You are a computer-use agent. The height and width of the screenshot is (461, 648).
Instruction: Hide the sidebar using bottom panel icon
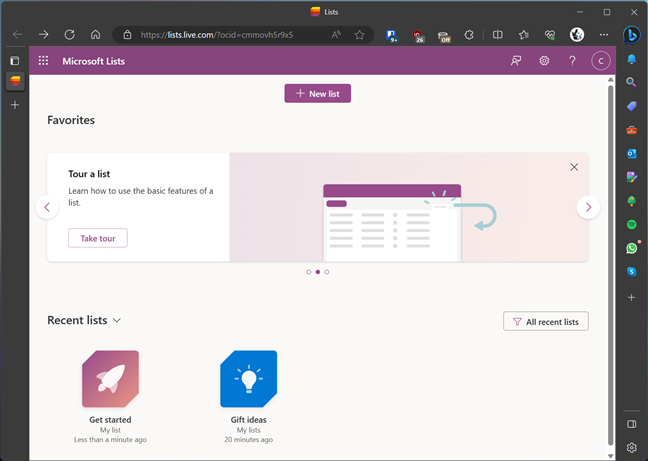(x=631, y=424)
